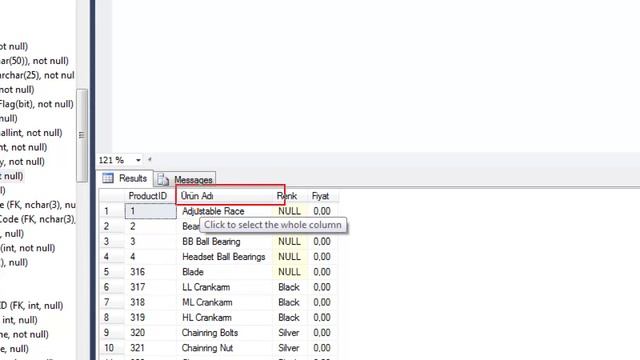Viewport: 640px width, 360px height.
Task: Select the allint, not null column node
Action: coord(31,133)
